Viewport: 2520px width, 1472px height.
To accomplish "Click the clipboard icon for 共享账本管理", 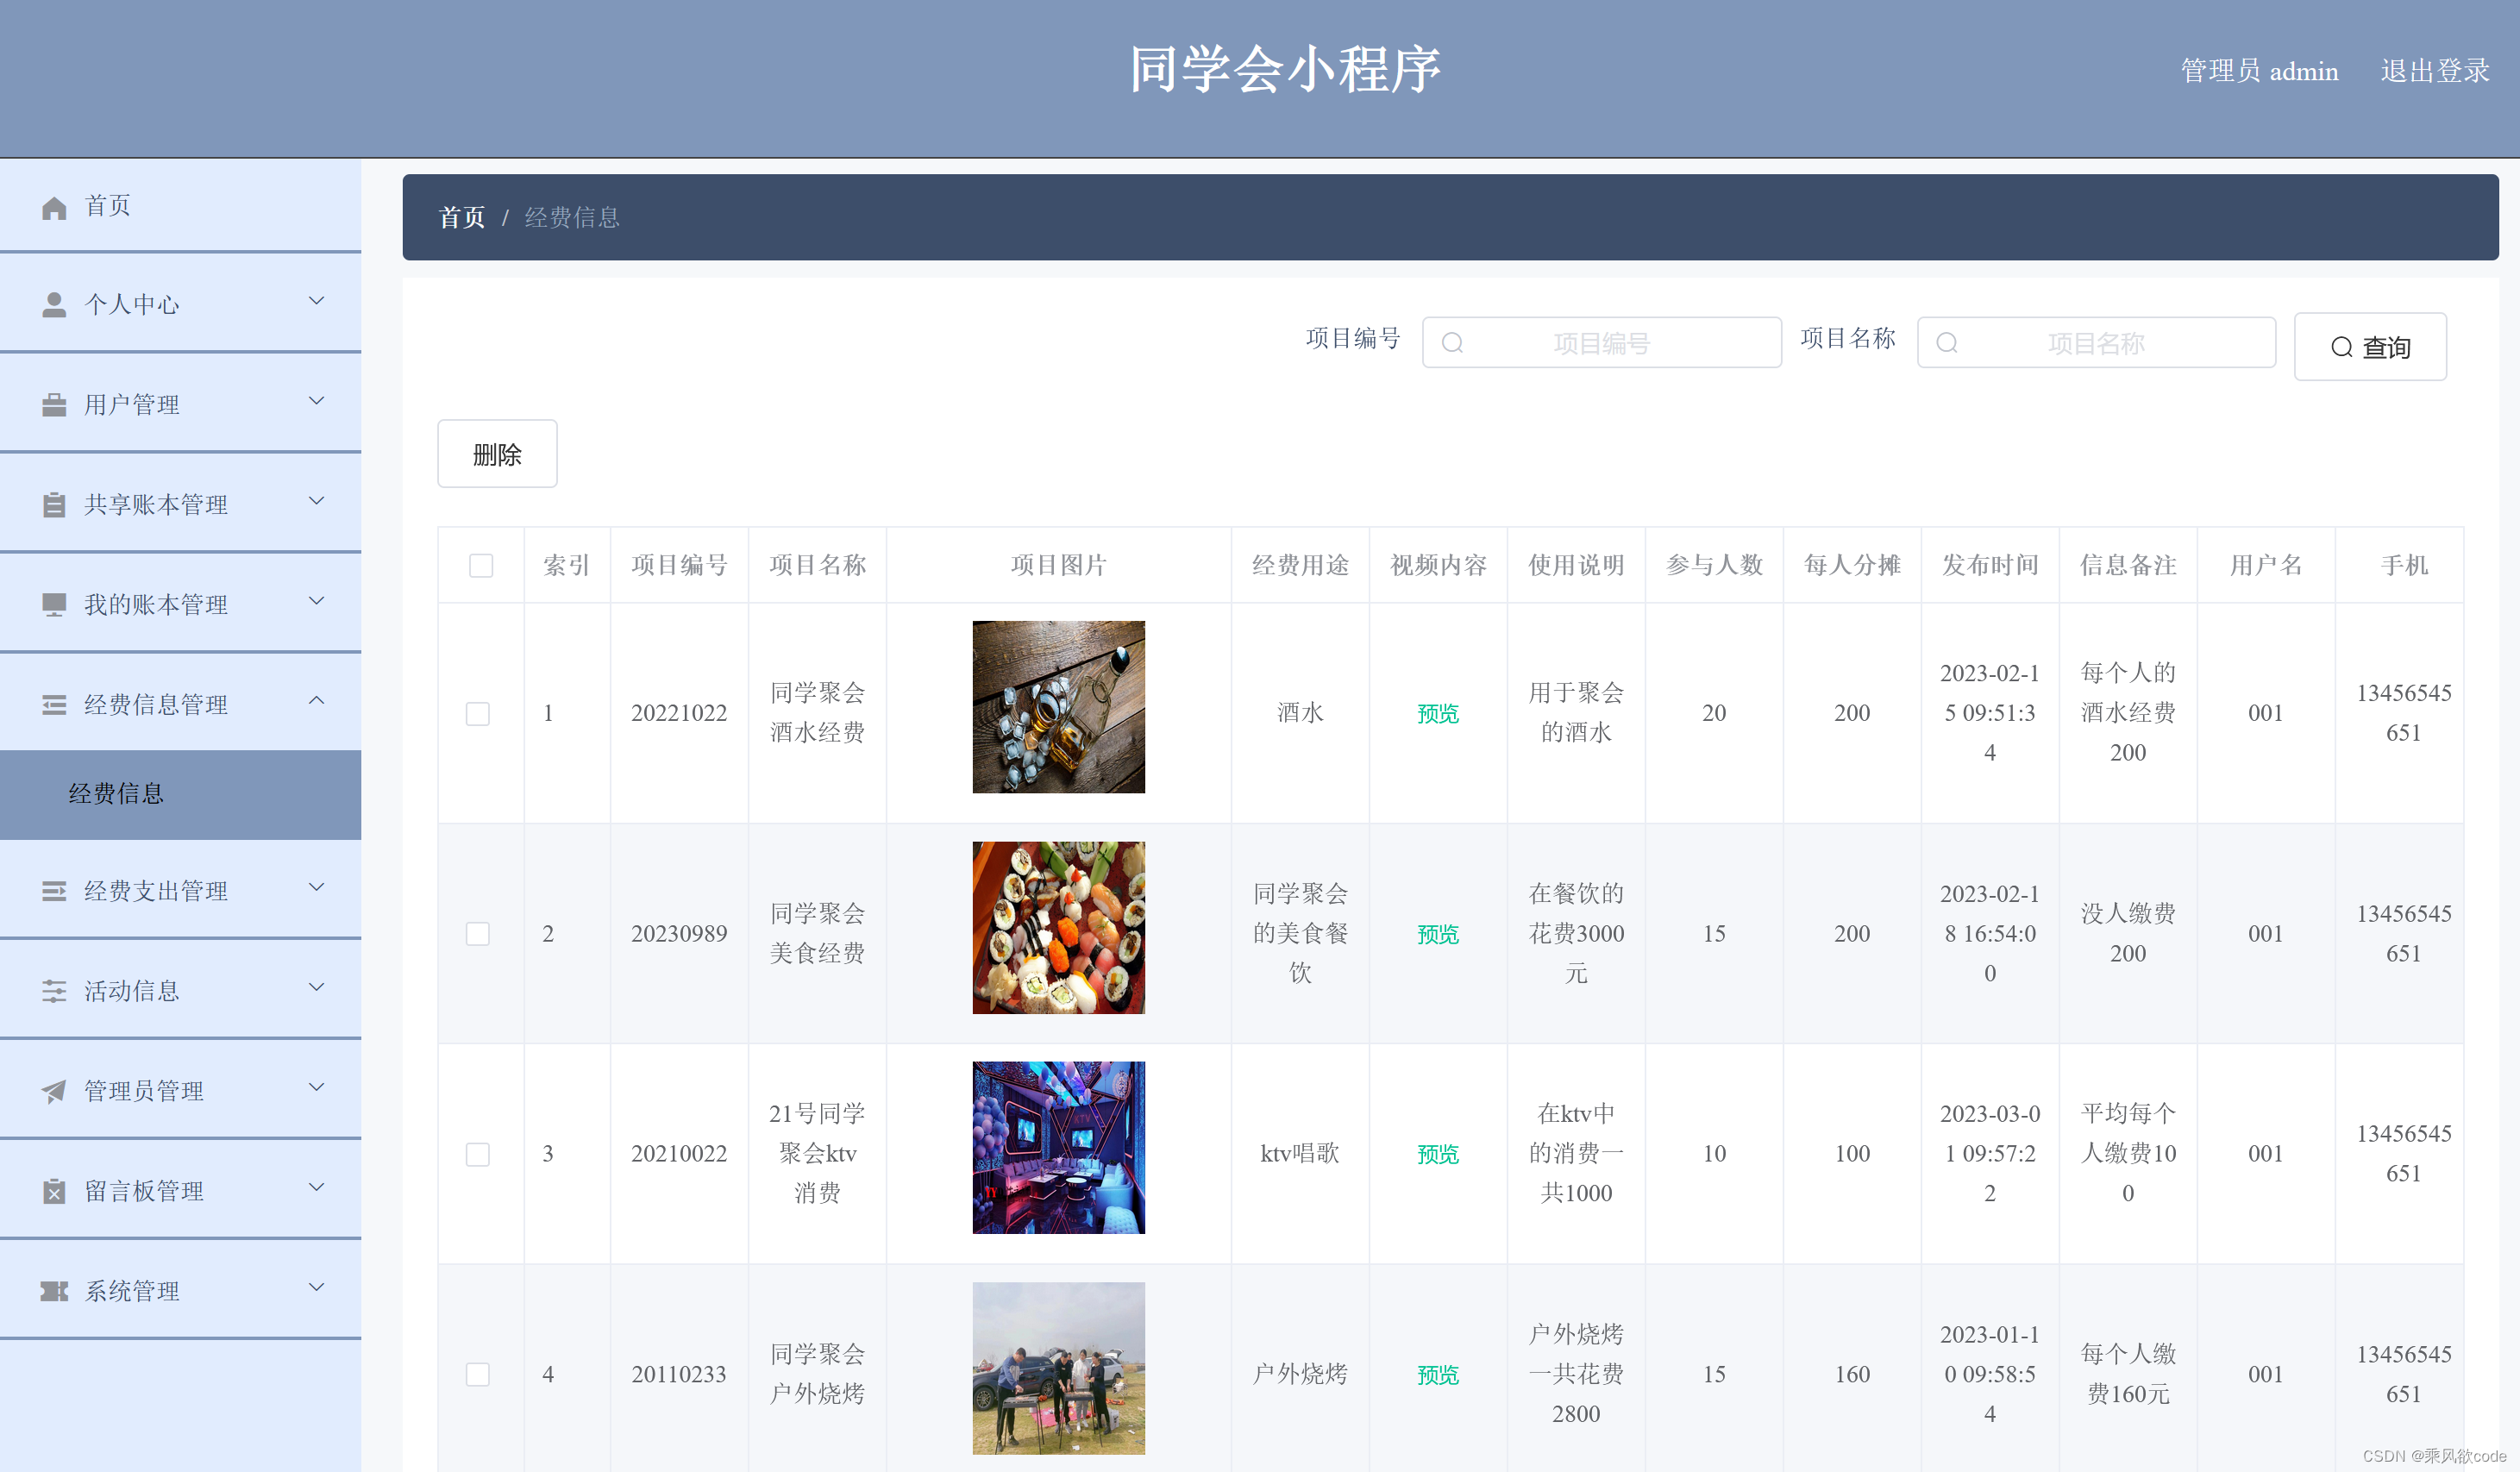I will tap(54, 505).
